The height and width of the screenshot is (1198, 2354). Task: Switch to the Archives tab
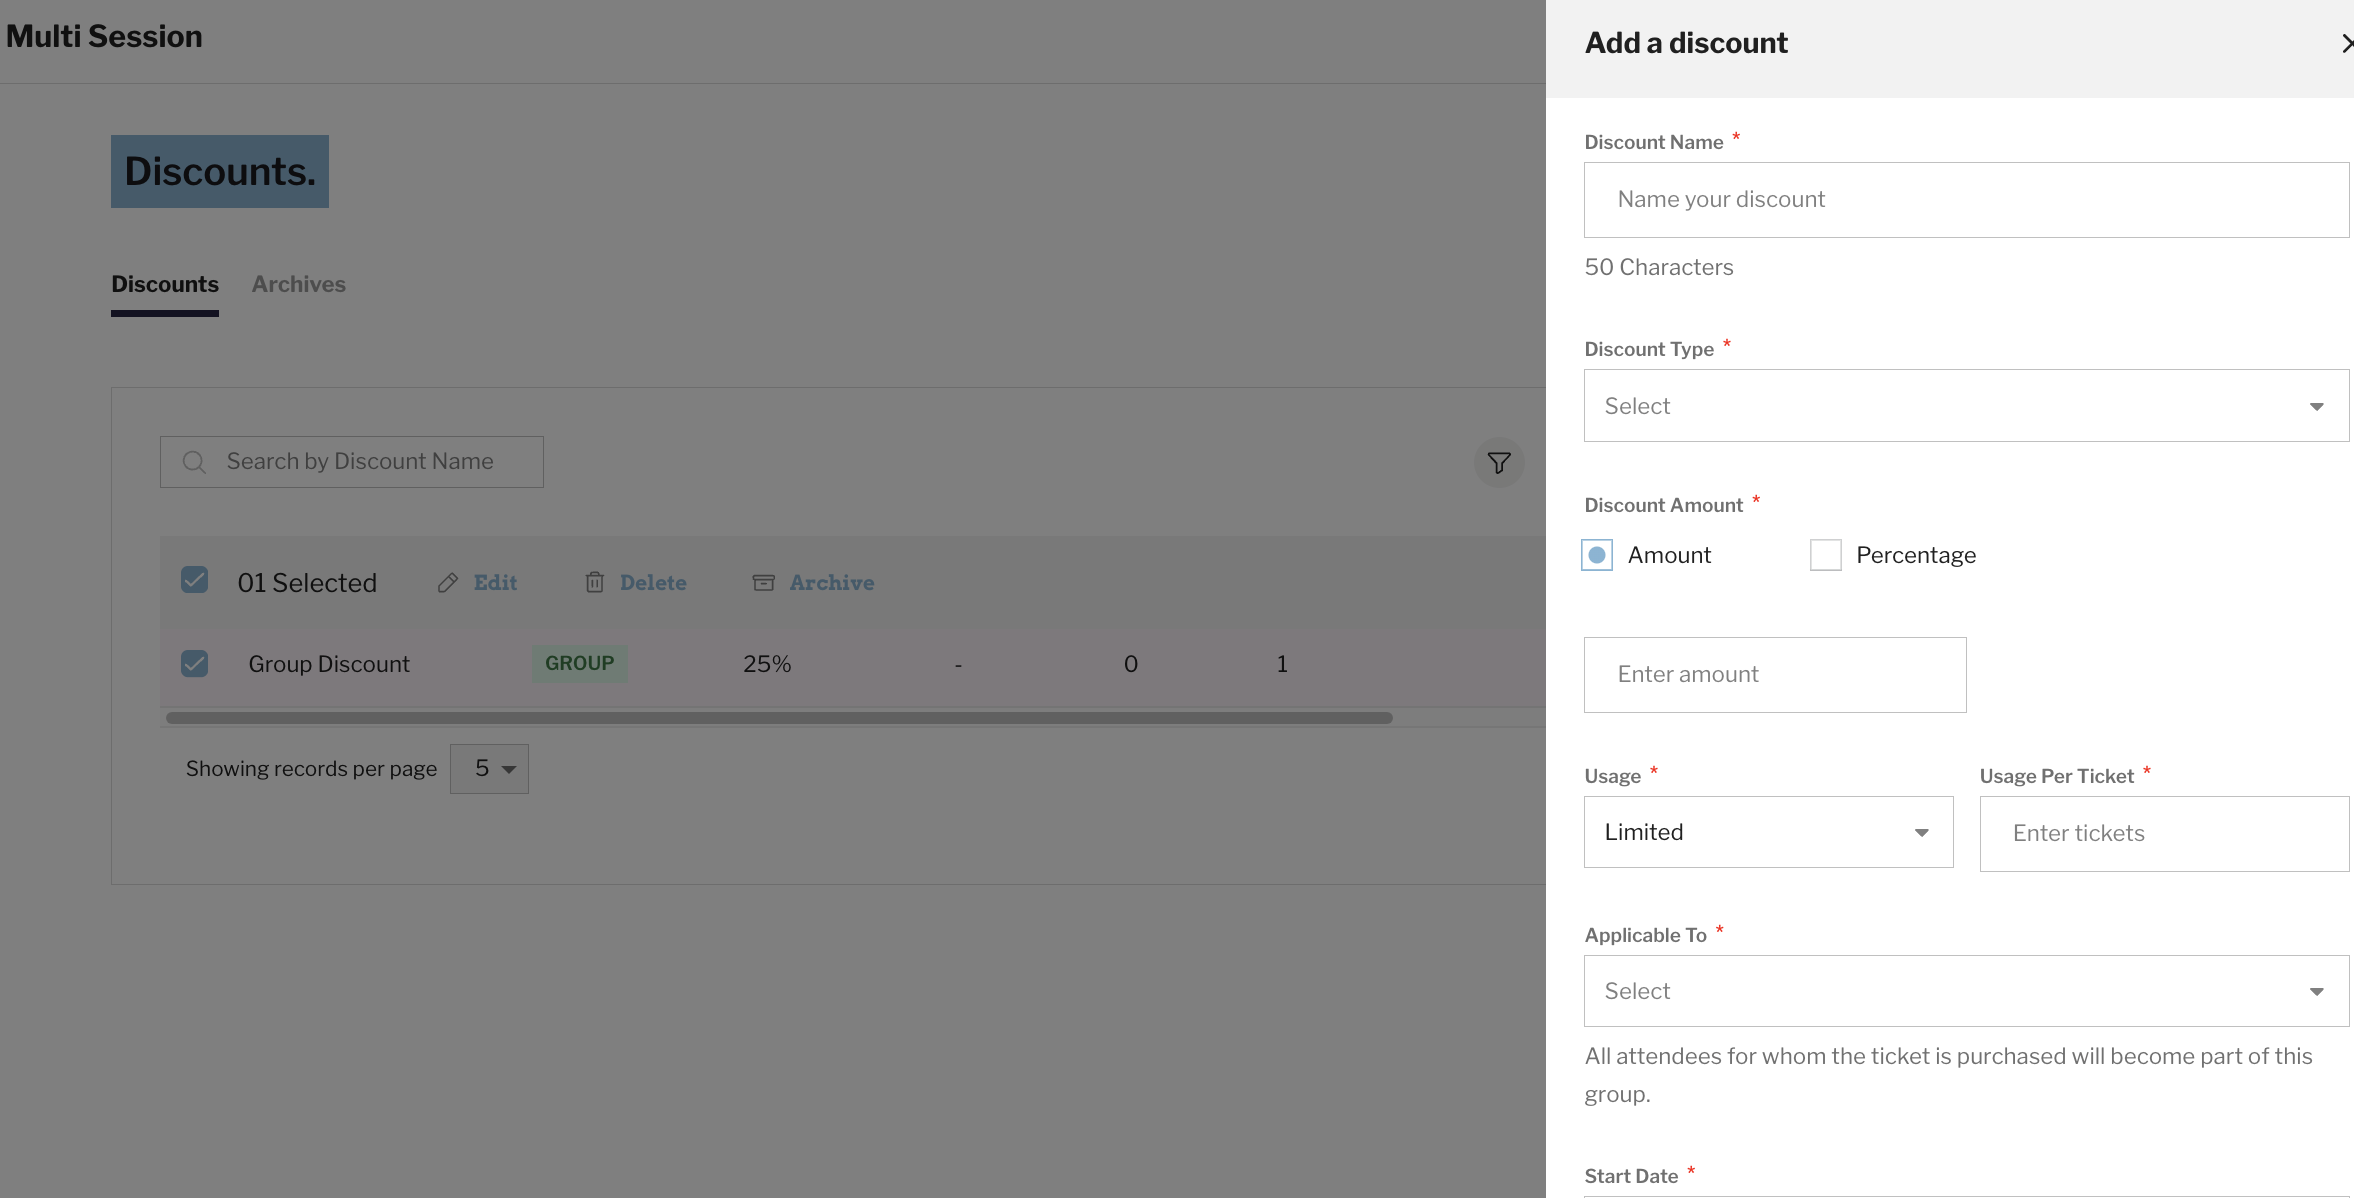pos(298,285)
